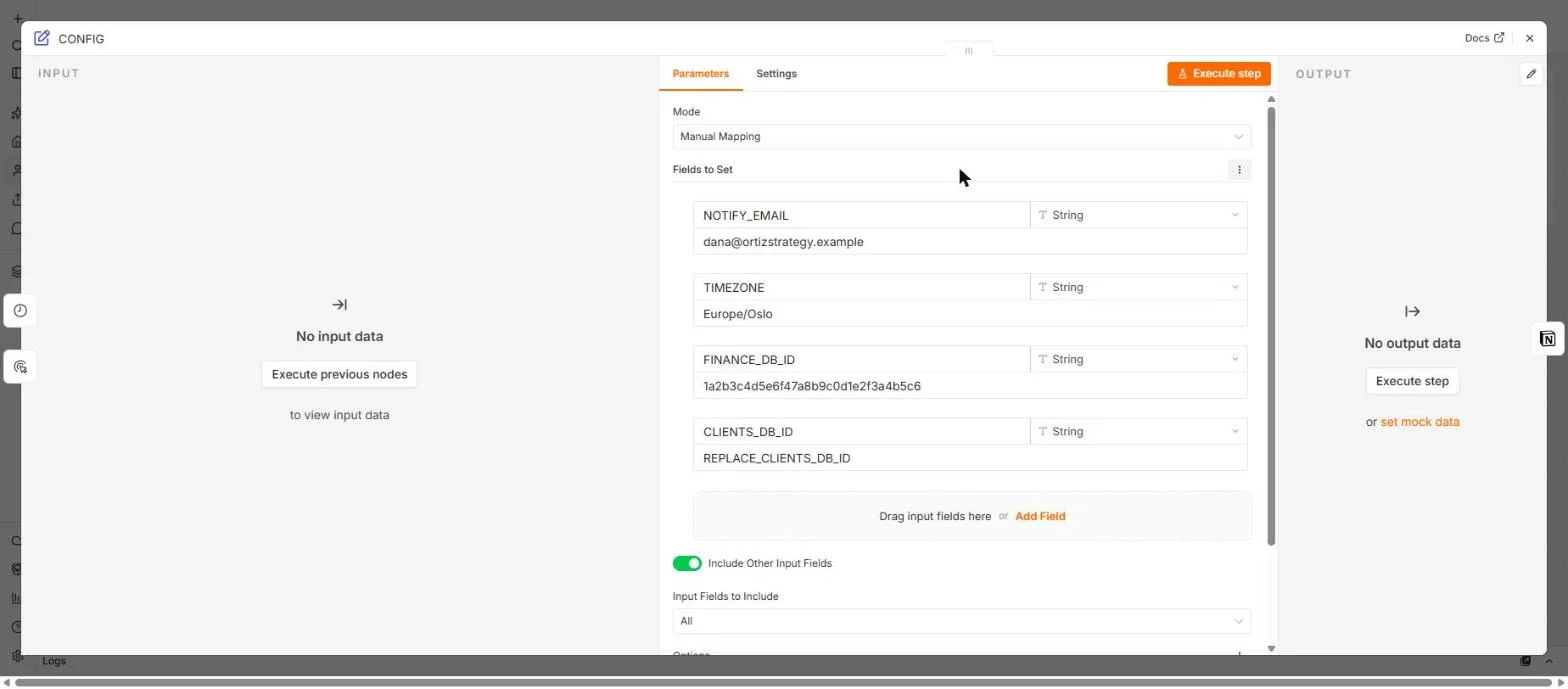
Task: Open type dropdown for CLIENTS_DB_ID field
Action: point(1138,431)
